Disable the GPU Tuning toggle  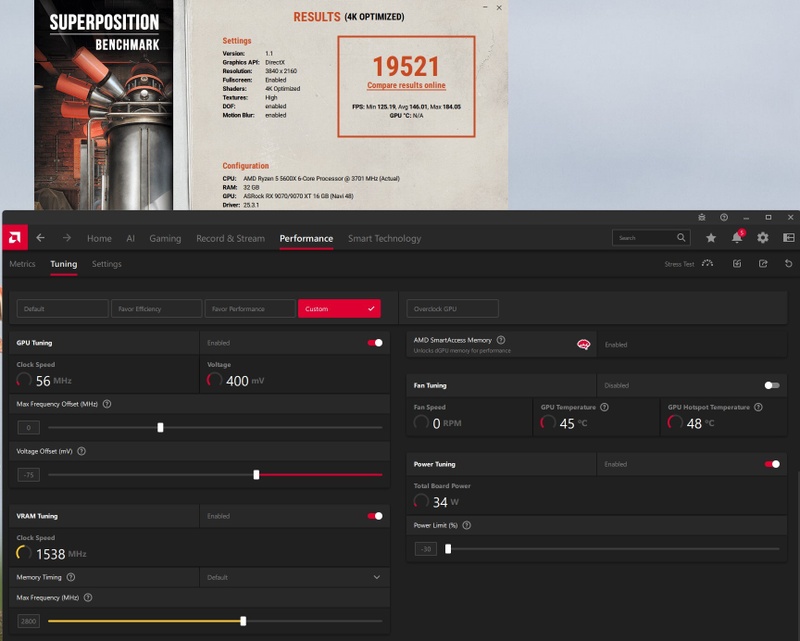[x=375, y=343]
